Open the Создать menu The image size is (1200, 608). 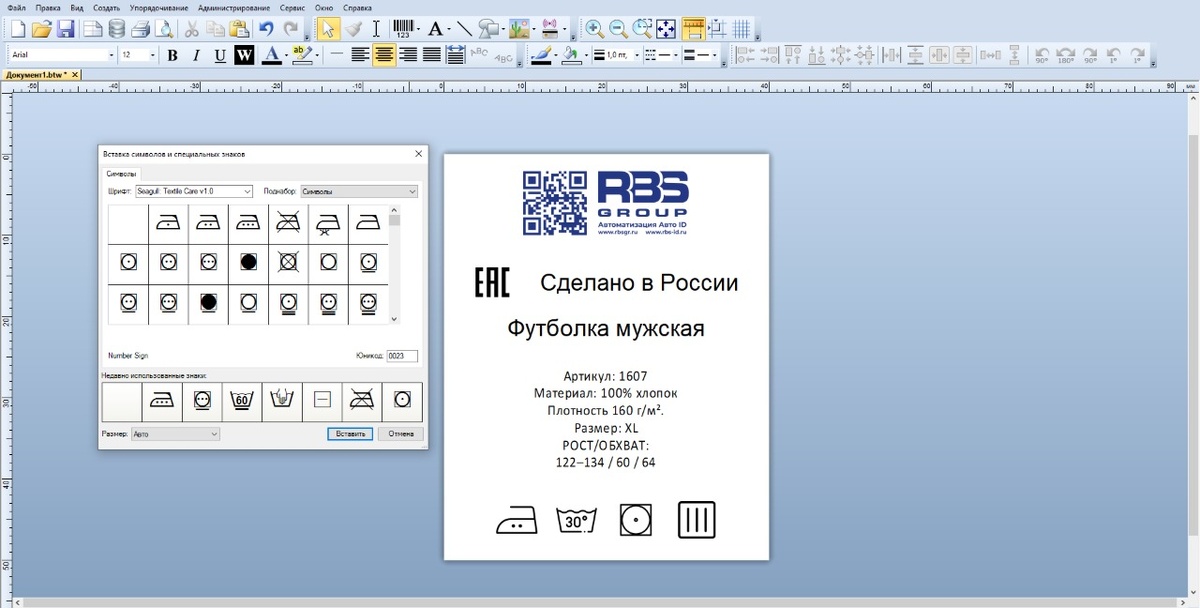[x=107, y=7]
